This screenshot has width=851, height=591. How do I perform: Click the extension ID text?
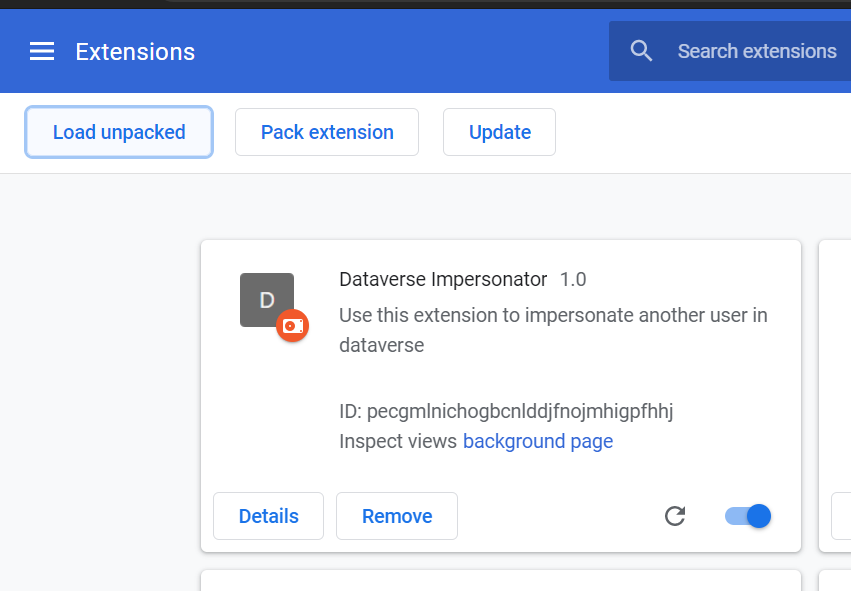point(506,411)
